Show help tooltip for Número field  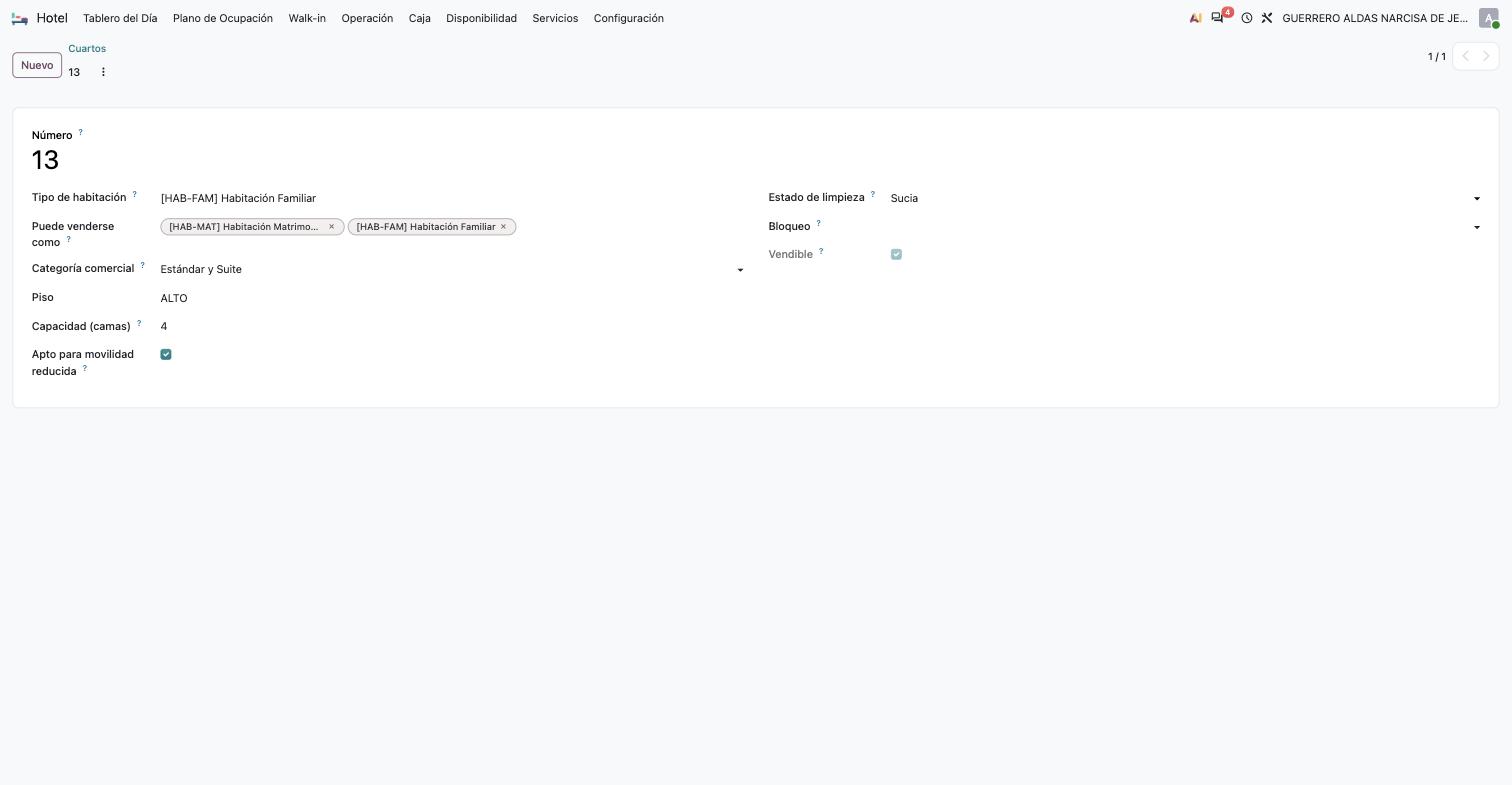(x=80, y=132)
